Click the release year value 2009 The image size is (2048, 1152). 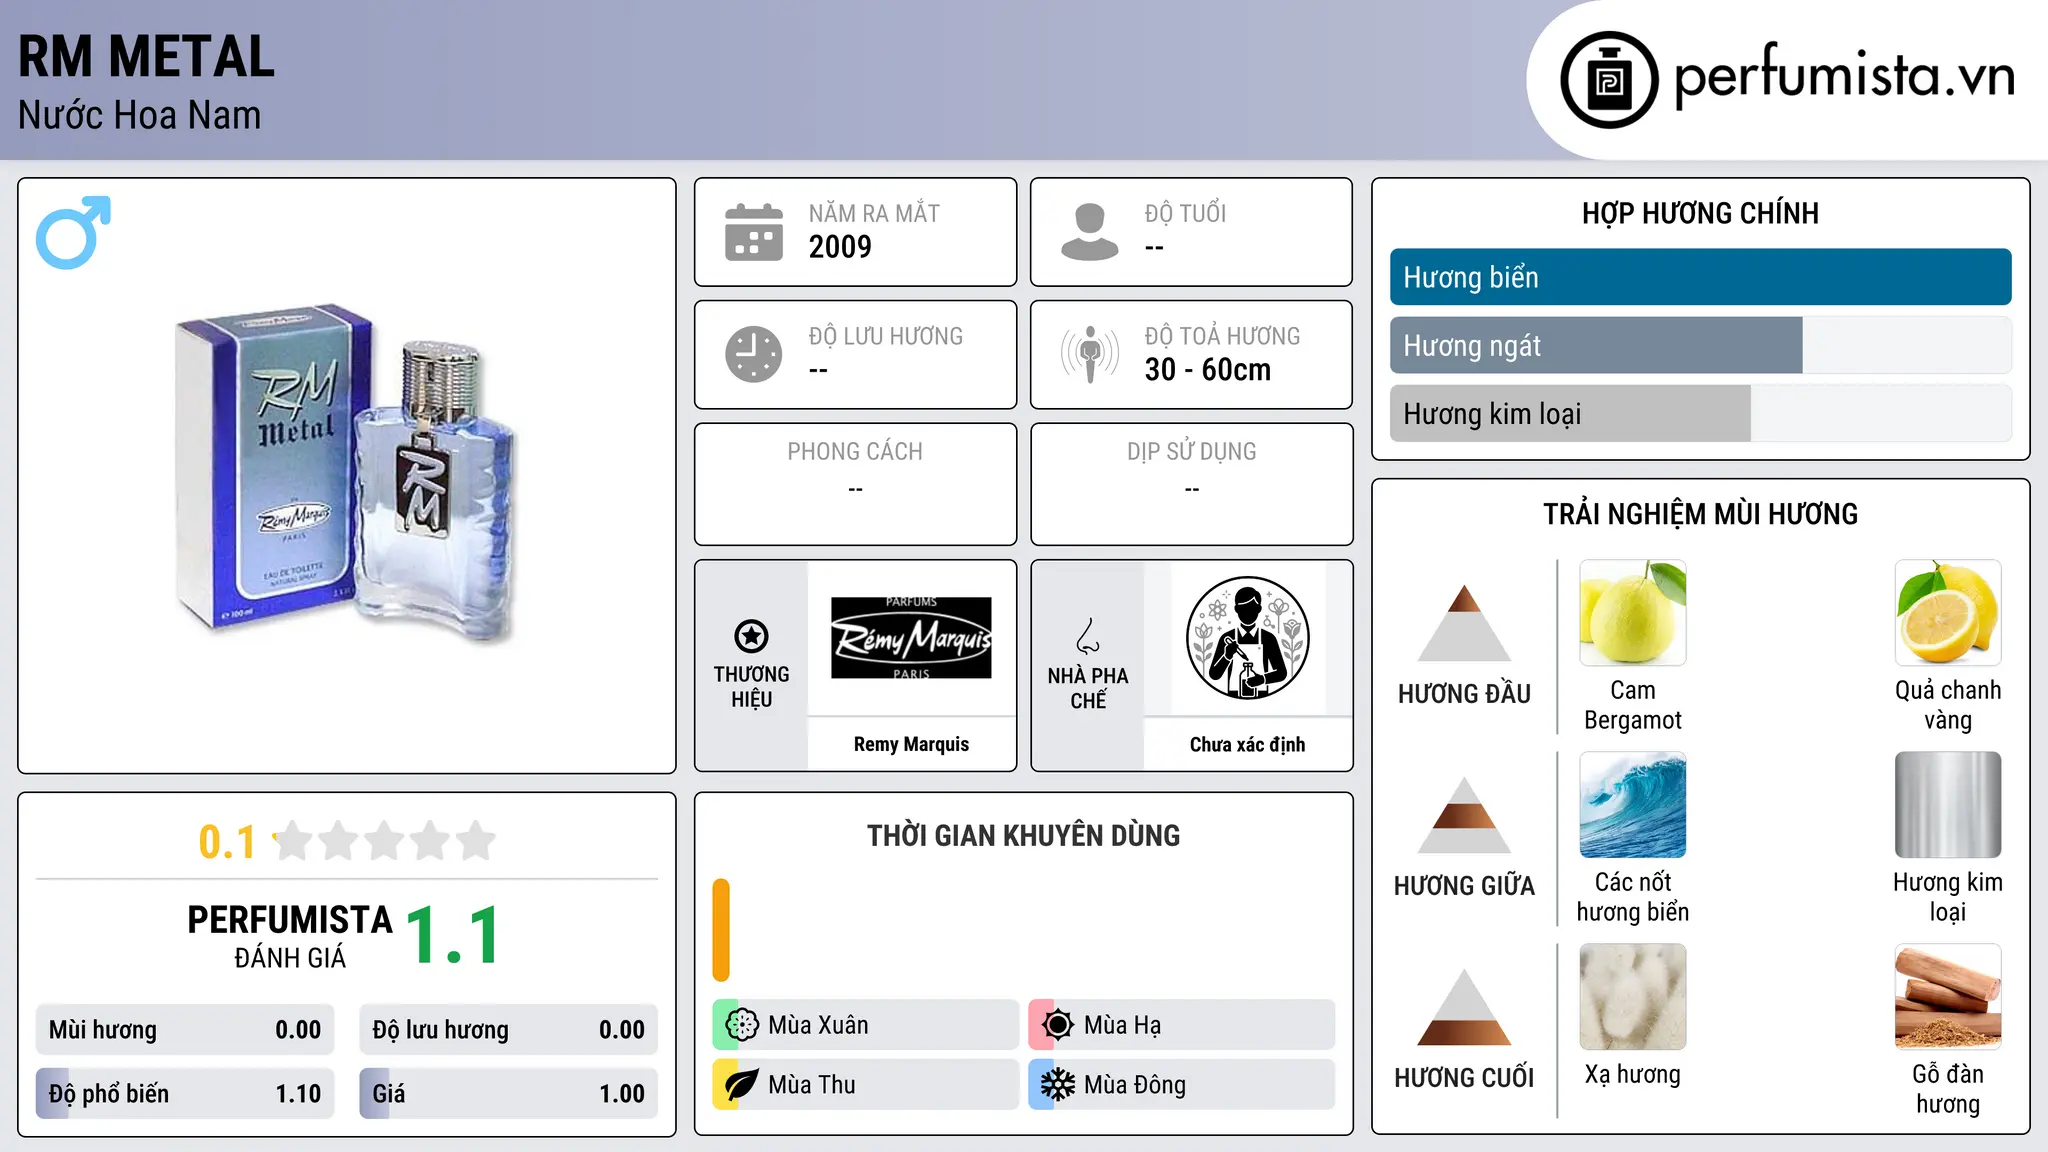click(x=840, y=246)
